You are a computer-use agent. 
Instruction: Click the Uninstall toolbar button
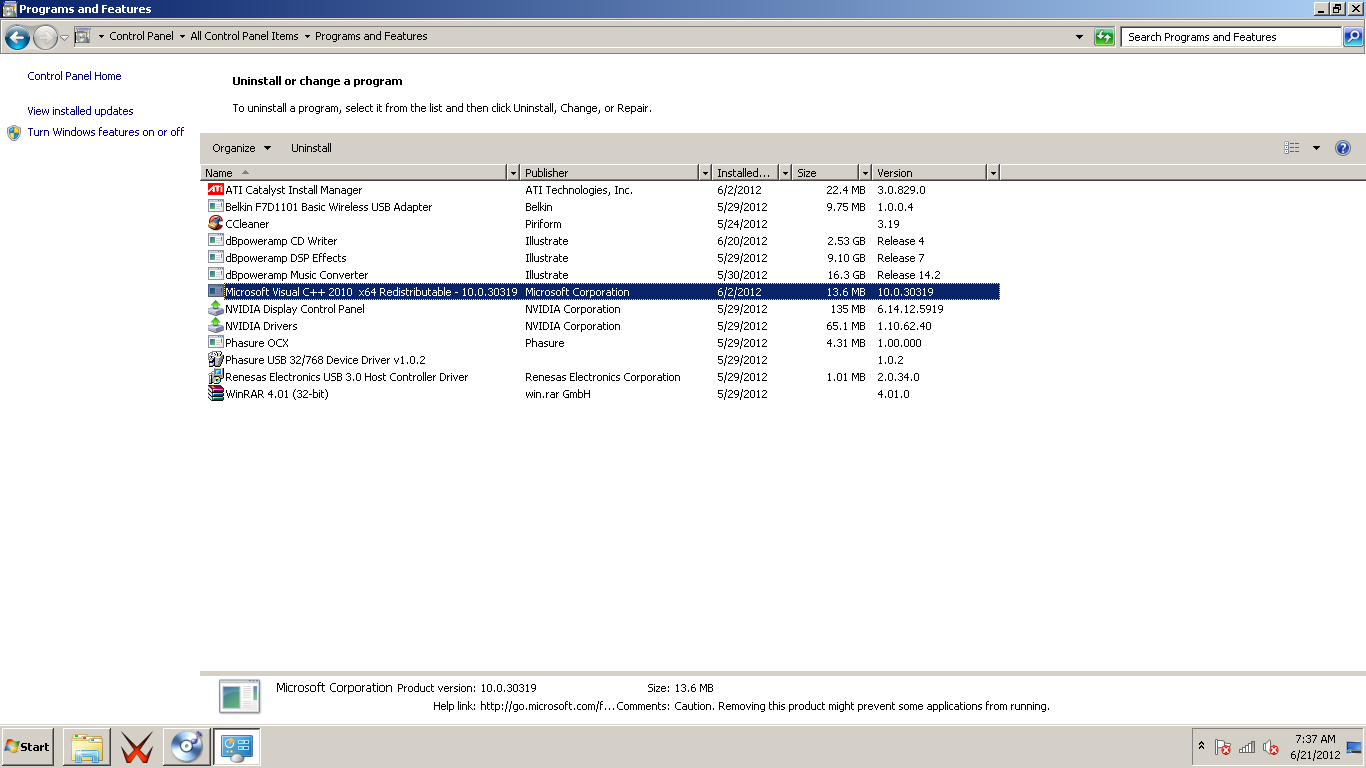pyautogui.click(x=311, y=148)
